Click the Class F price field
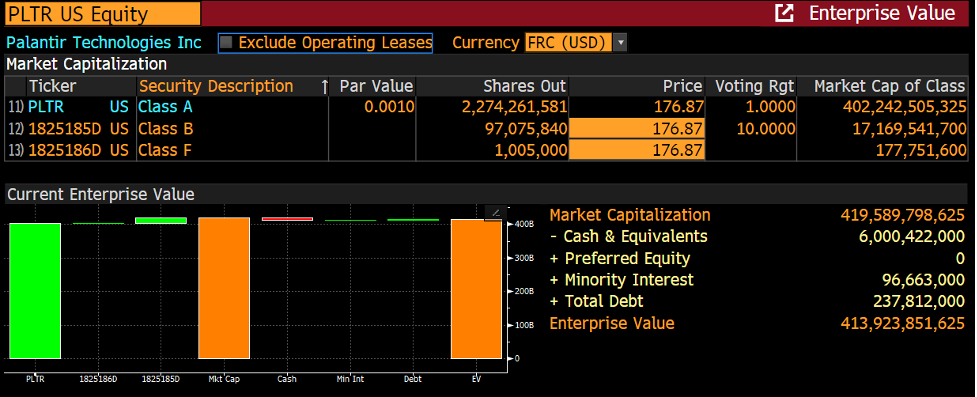 [637, 150]
